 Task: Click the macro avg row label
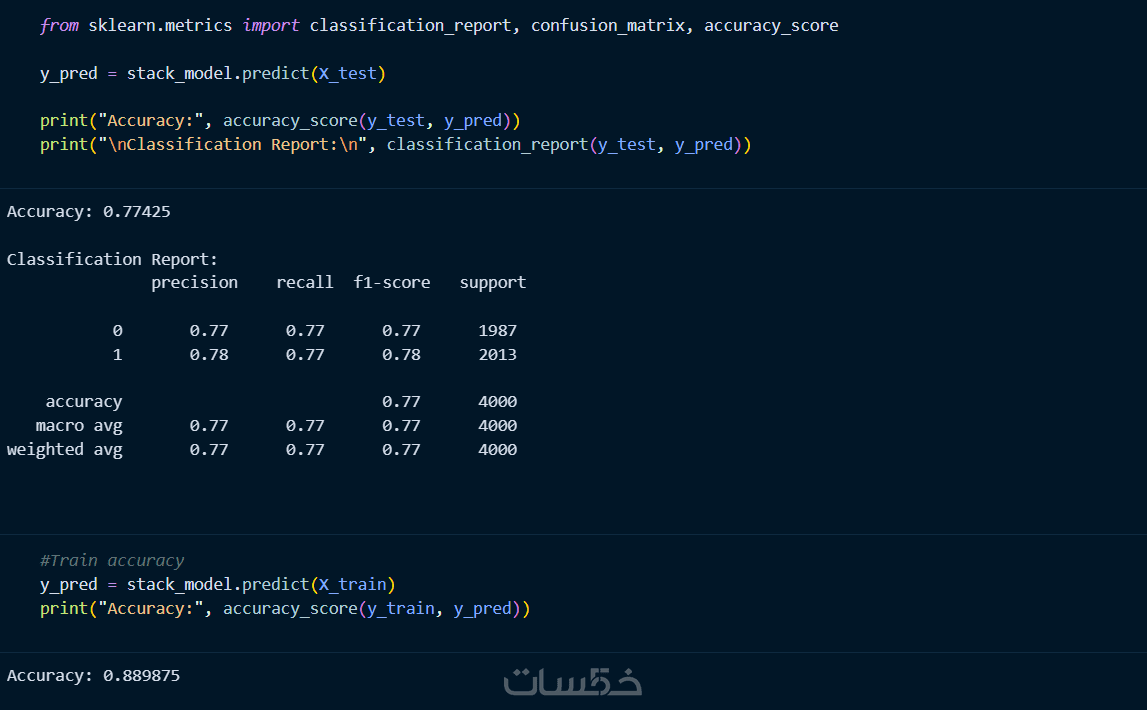tap(79, 425)
